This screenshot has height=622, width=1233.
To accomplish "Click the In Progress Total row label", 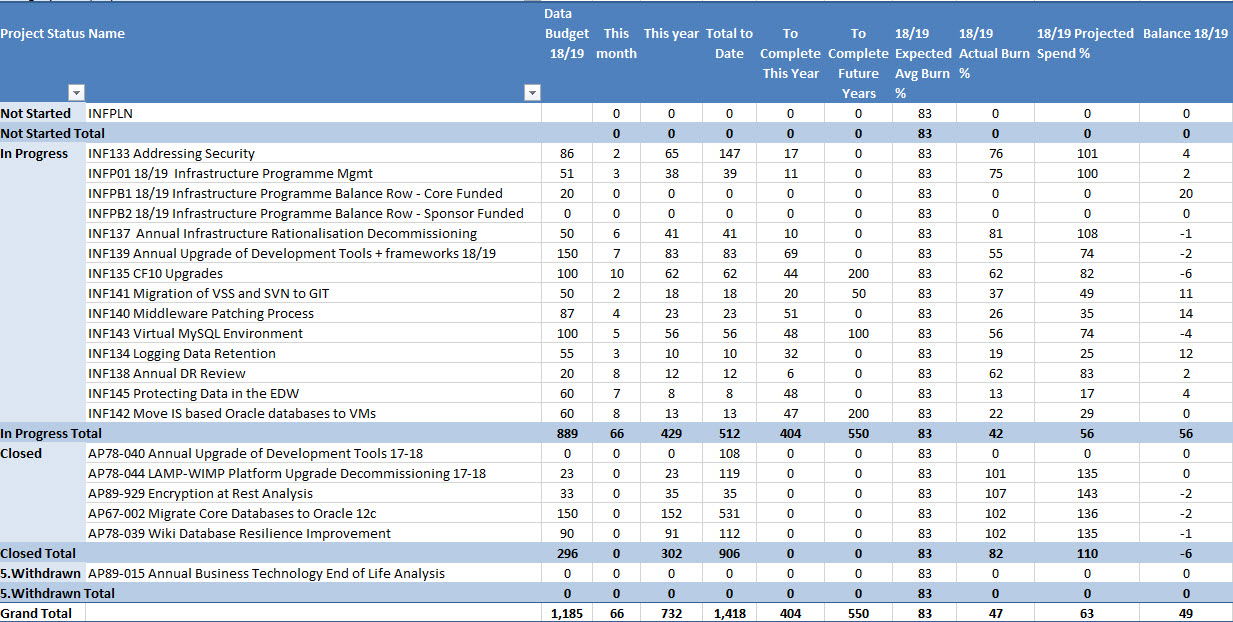I will [x=51, y=433].
